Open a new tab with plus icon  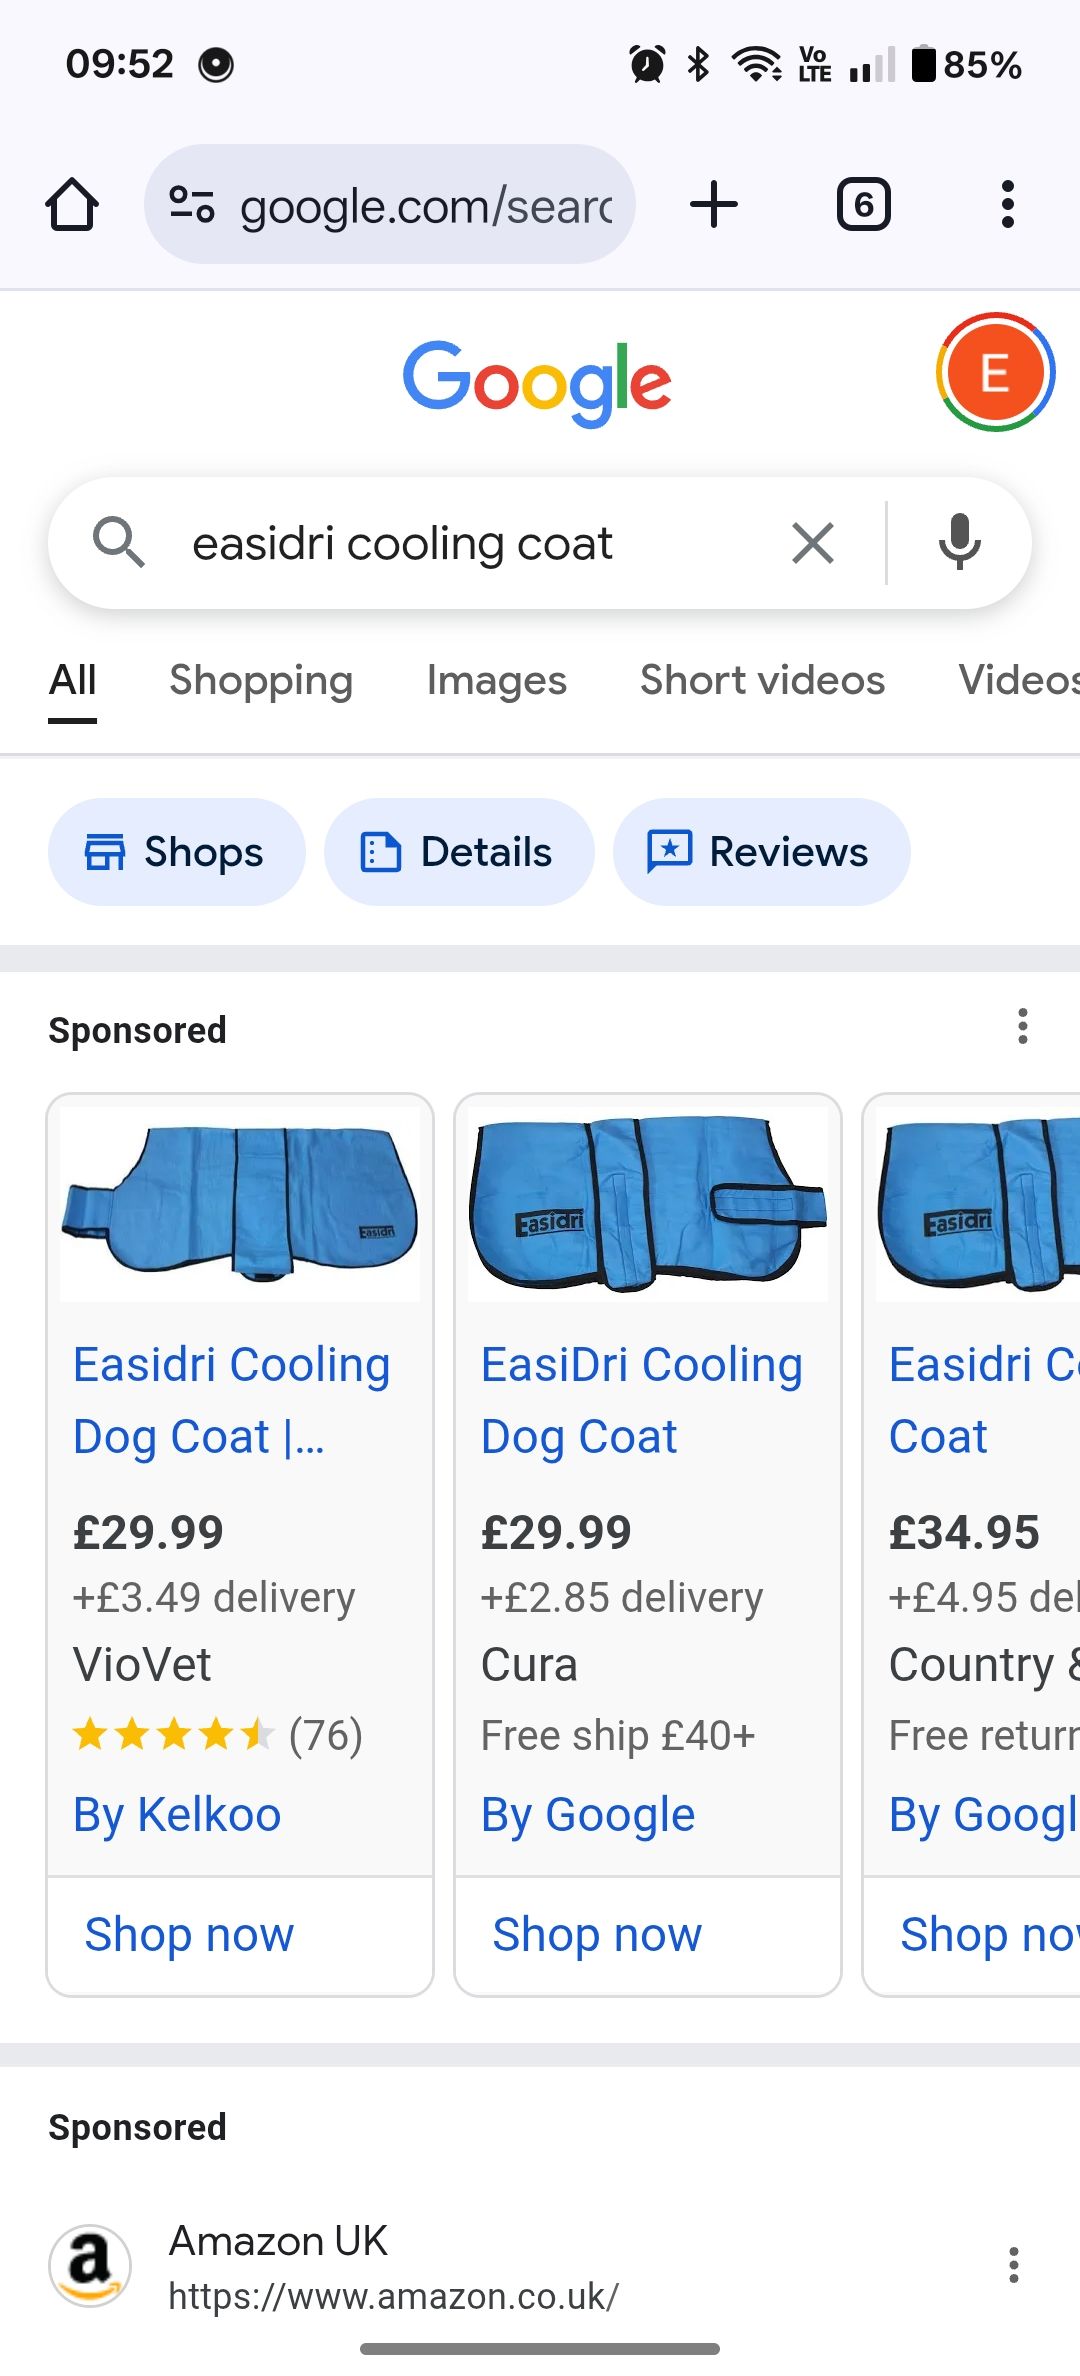714,205
